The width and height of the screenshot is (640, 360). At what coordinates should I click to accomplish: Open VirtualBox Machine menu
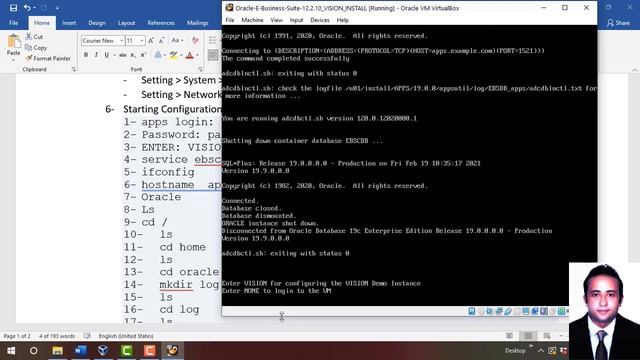(252, 20)
